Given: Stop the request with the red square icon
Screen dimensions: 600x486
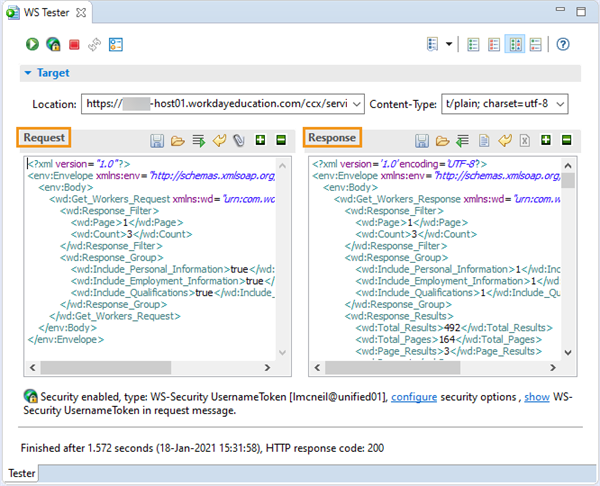Looking at the screenshot, I should point(74,45).
